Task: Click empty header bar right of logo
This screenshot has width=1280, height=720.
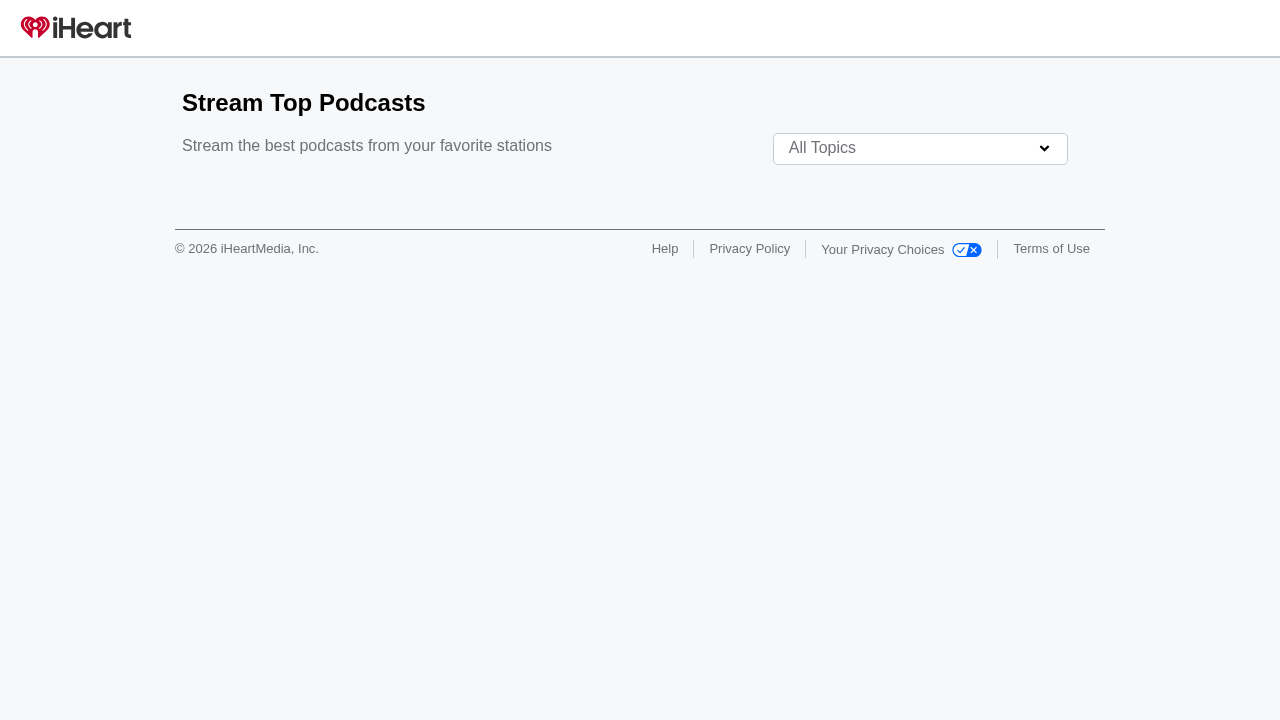Action: coord(700,28)
